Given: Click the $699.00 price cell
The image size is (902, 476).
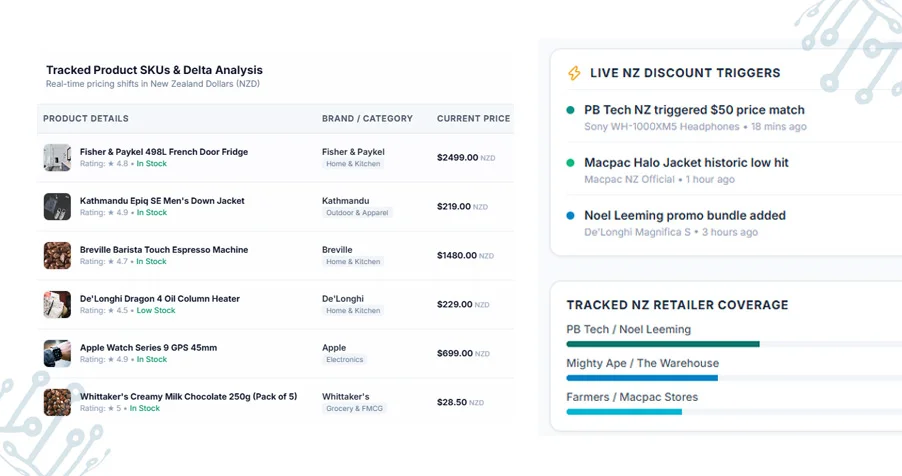Looking at the screenshot, I should [x=463, y=353].
